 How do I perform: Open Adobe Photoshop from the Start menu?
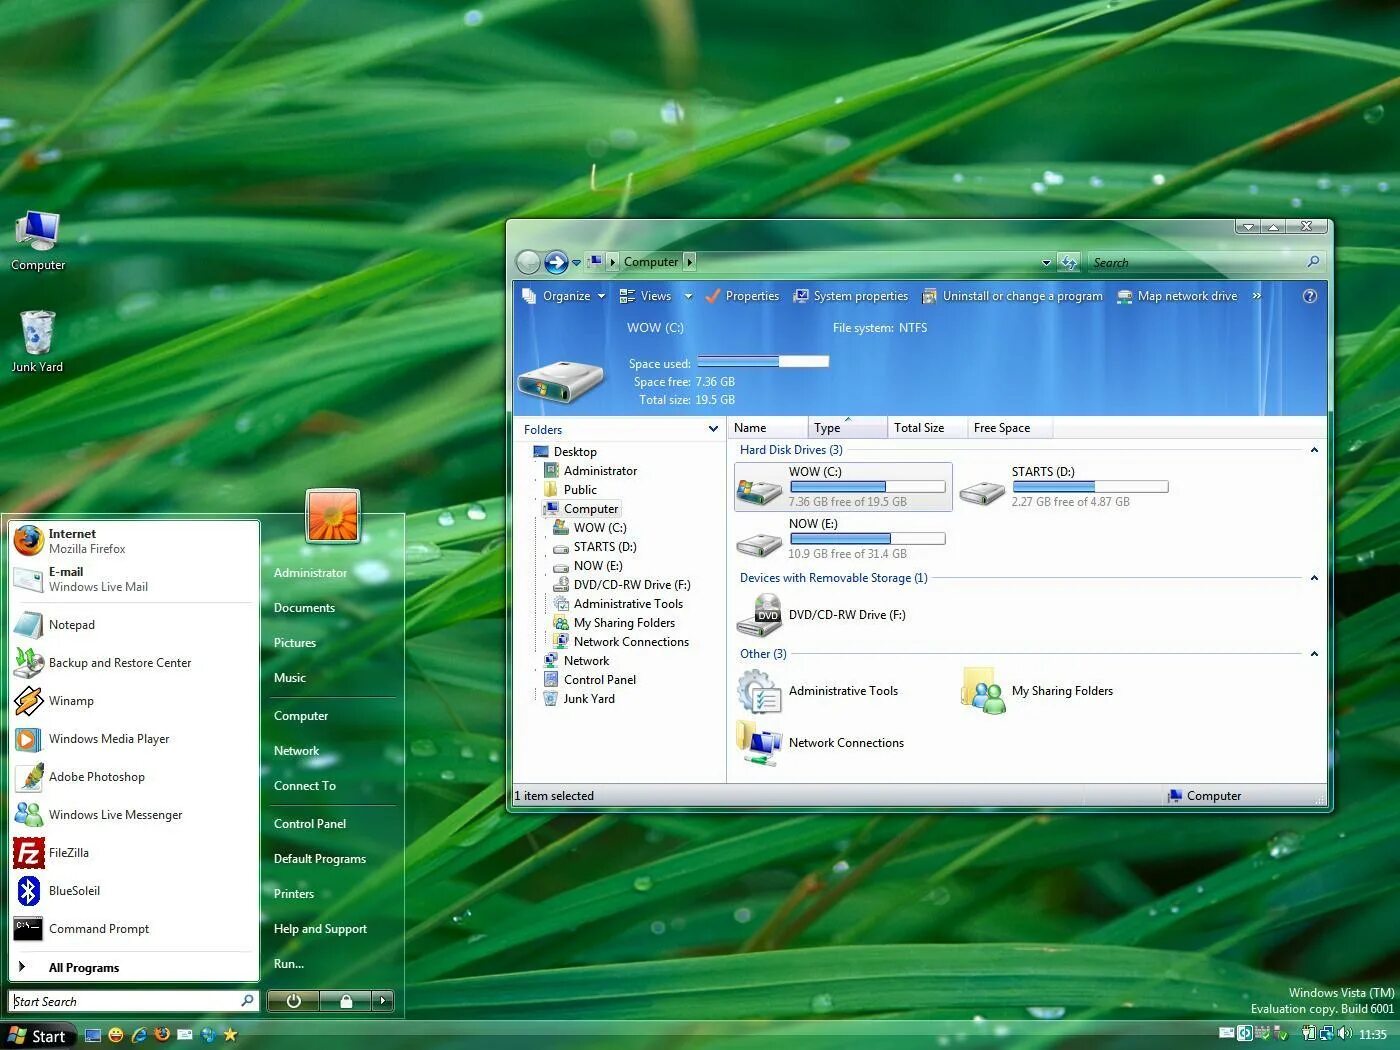click(96, 777)
